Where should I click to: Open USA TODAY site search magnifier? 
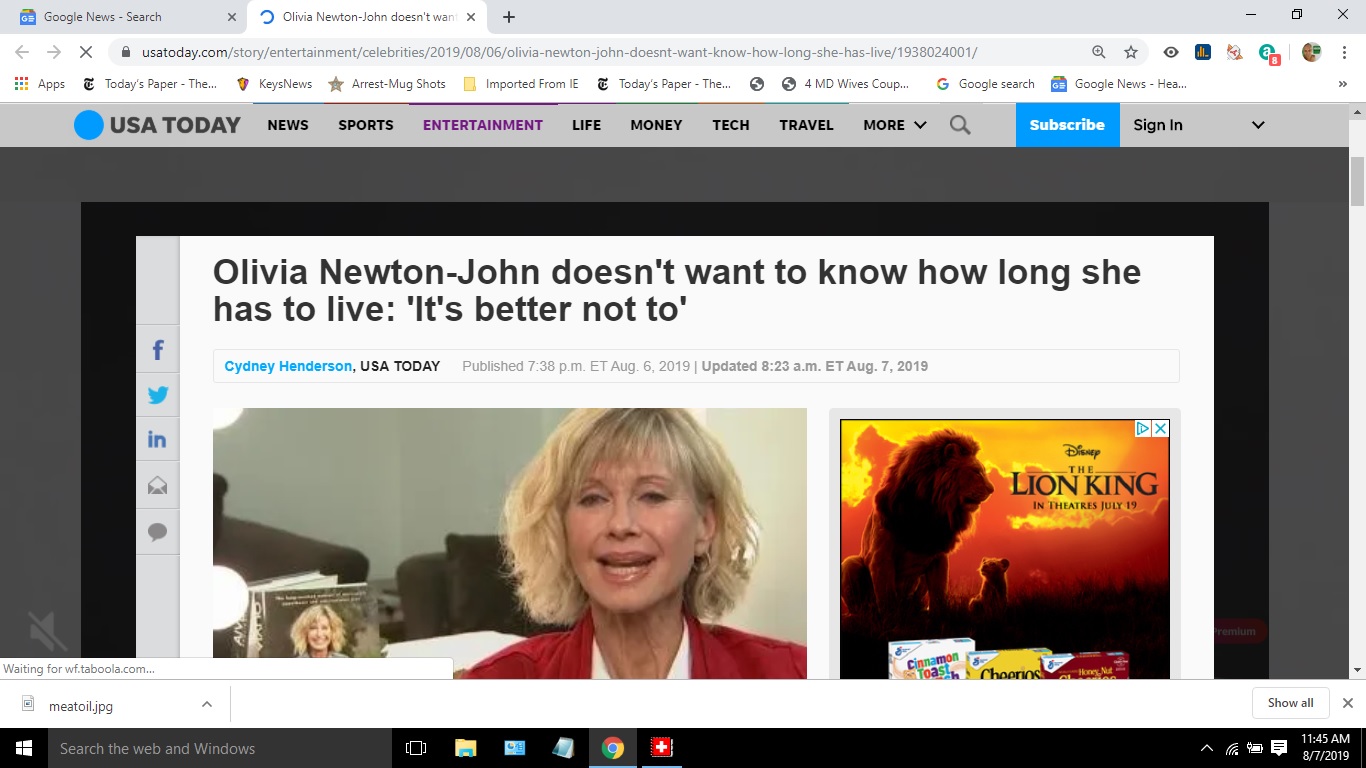click(x=960, y=125)
